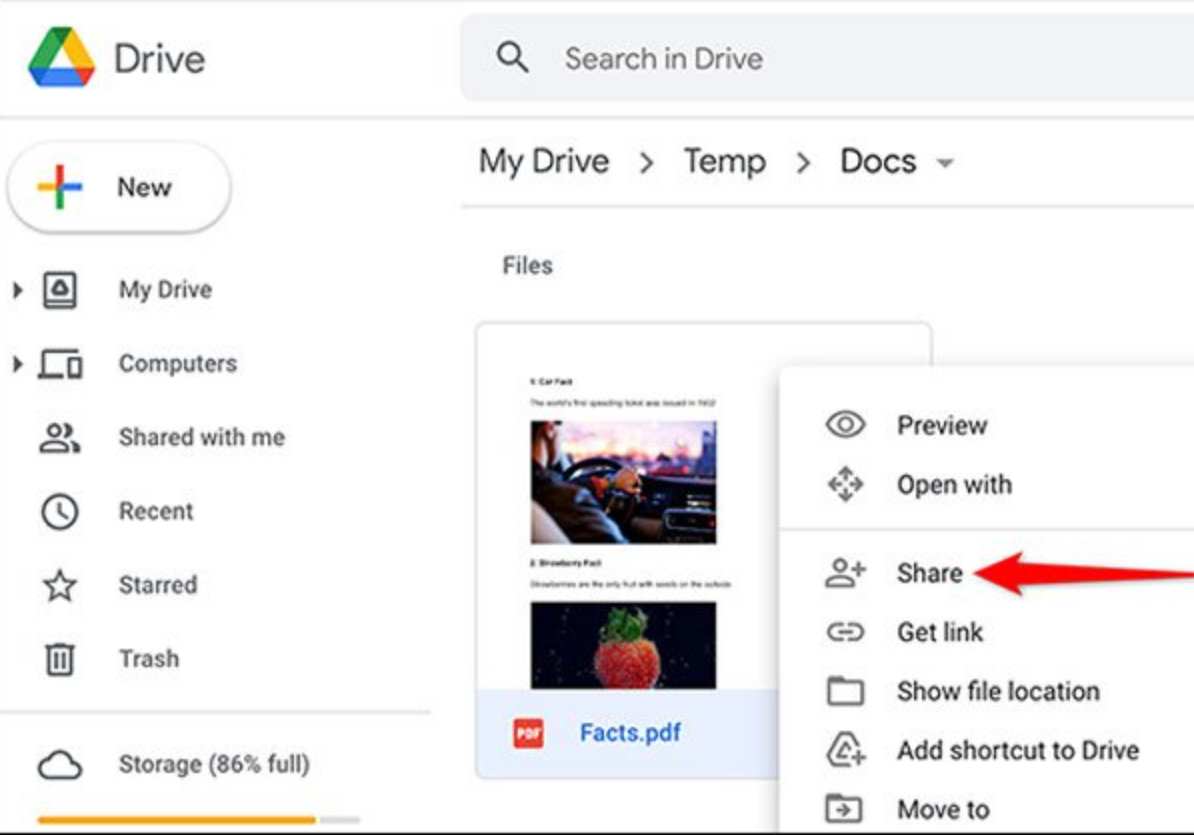Click the Recent clock icon
This screenshot has height=836, width=1194.
point(60,511)
